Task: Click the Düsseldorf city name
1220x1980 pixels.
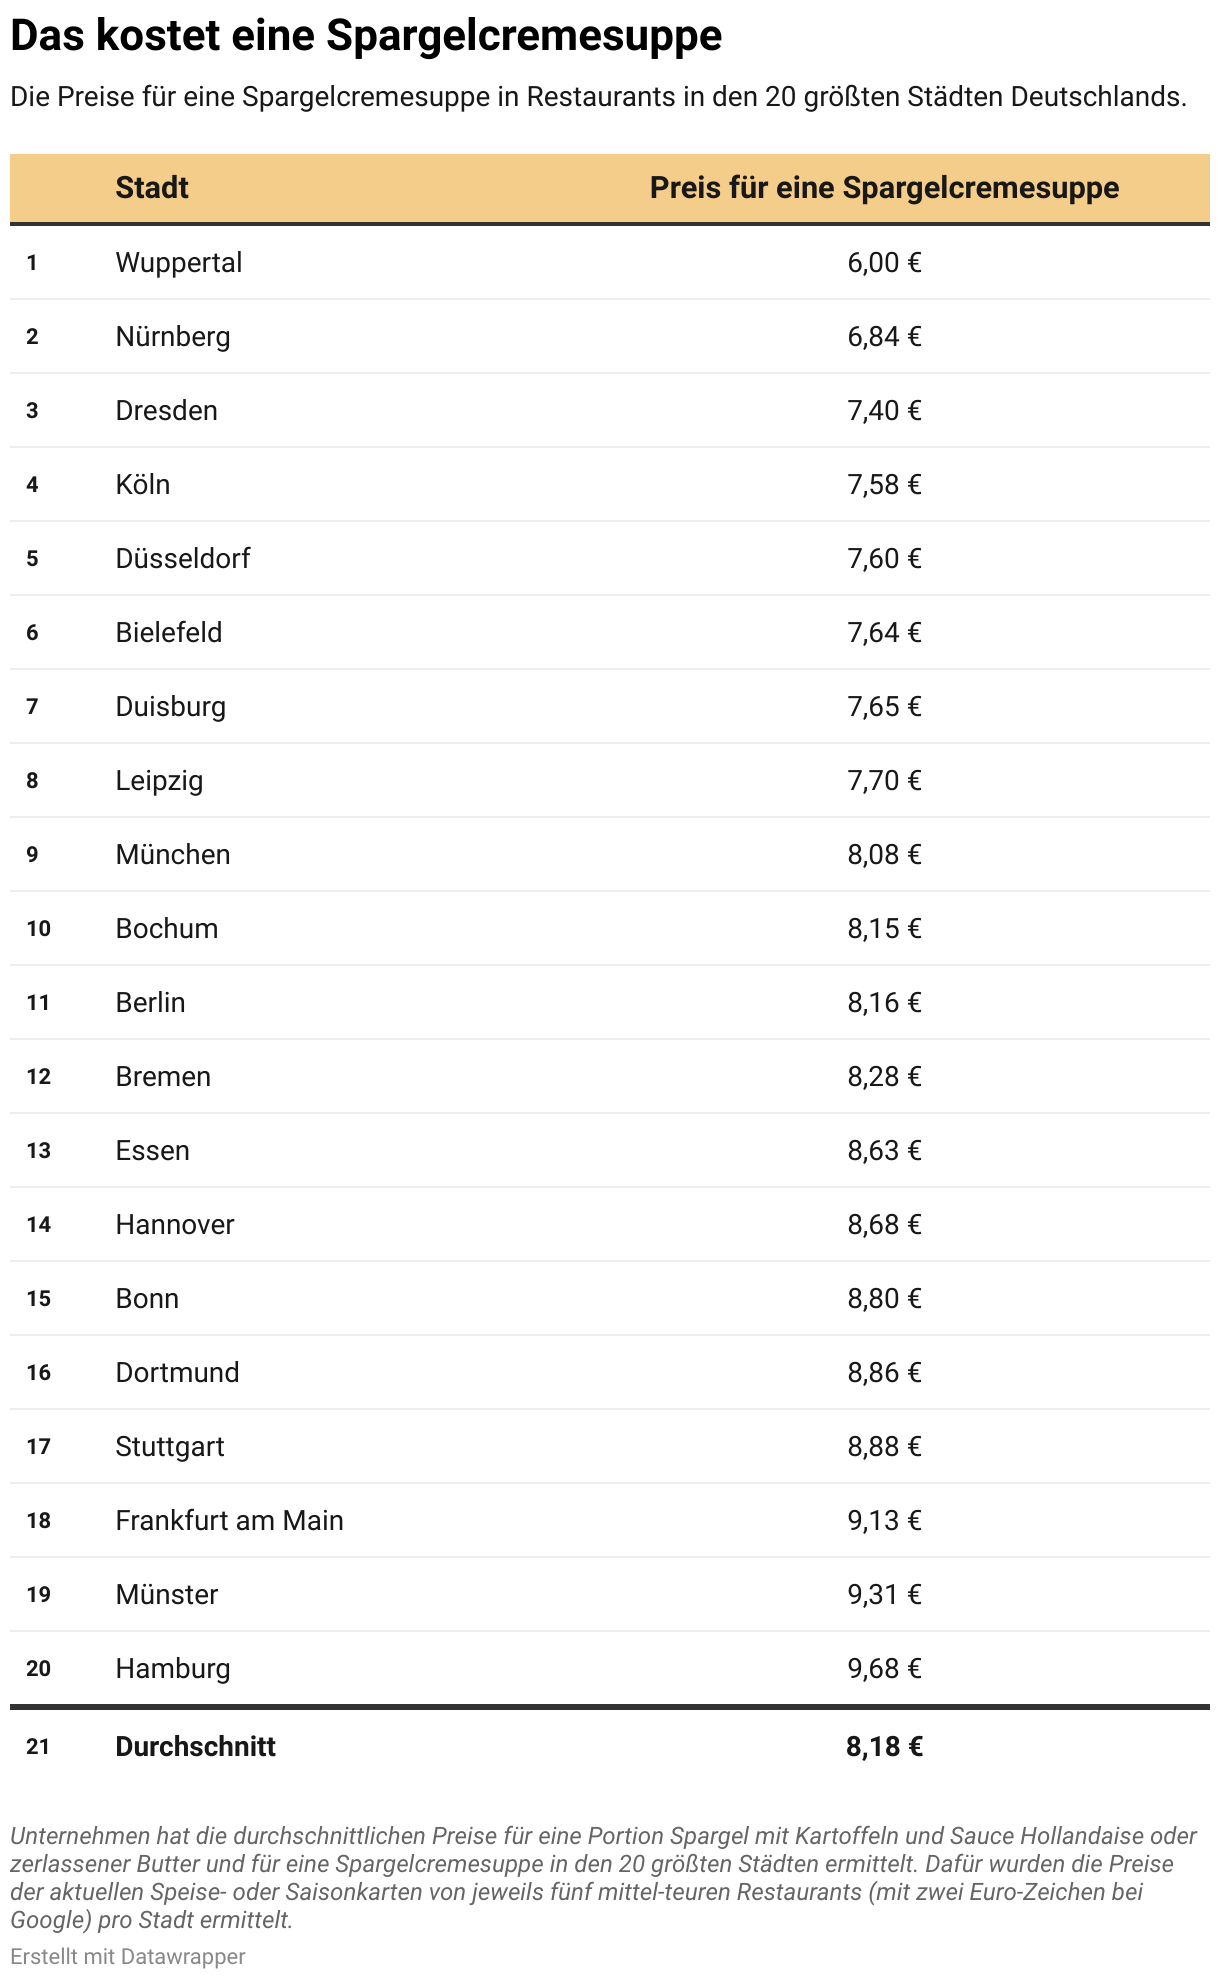Action: 183,559
